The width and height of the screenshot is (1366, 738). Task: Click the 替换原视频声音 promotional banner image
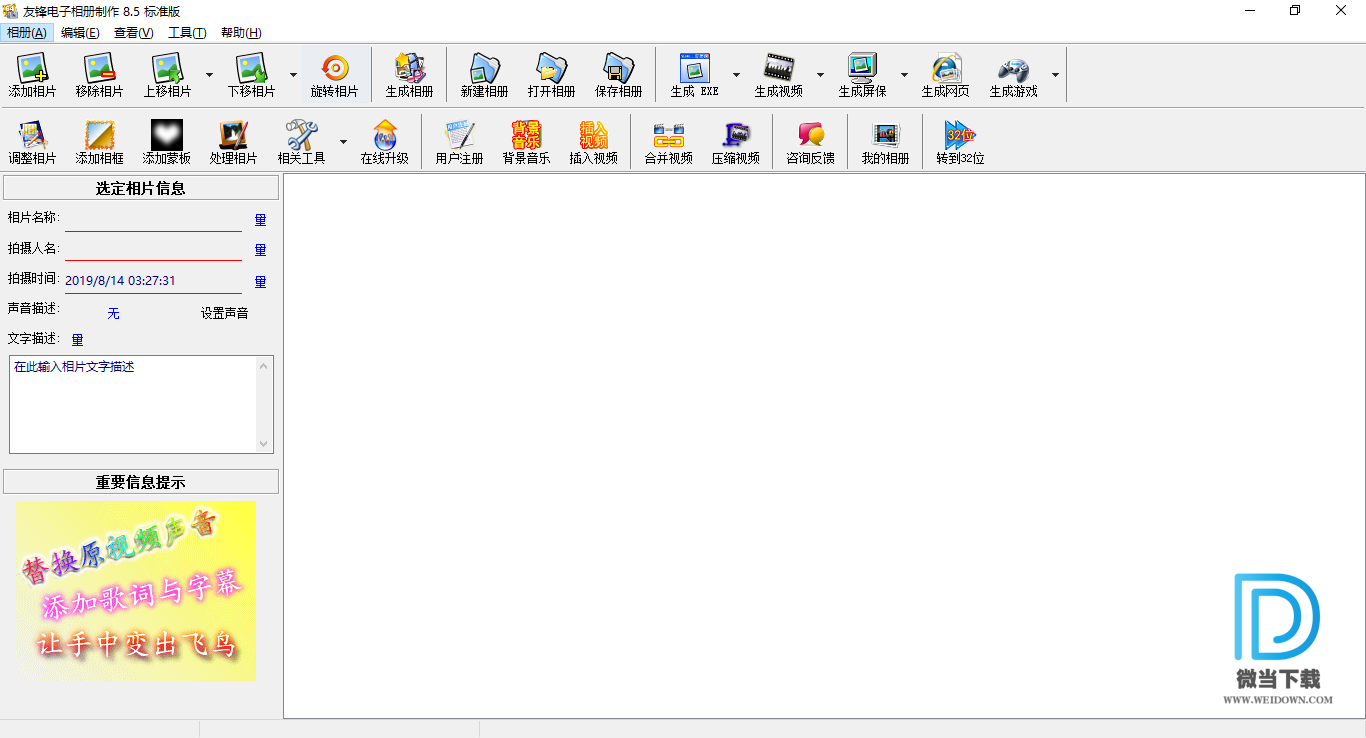(135, 591)
